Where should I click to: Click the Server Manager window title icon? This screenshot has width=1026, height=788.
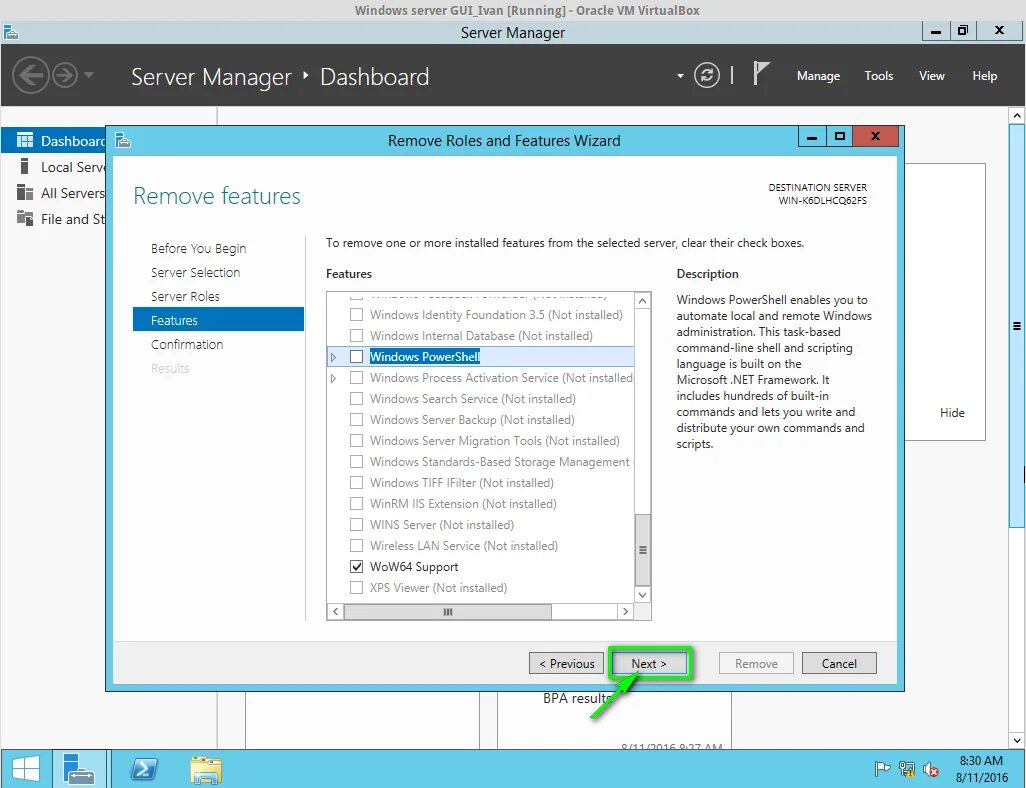(x=10, y=32)
